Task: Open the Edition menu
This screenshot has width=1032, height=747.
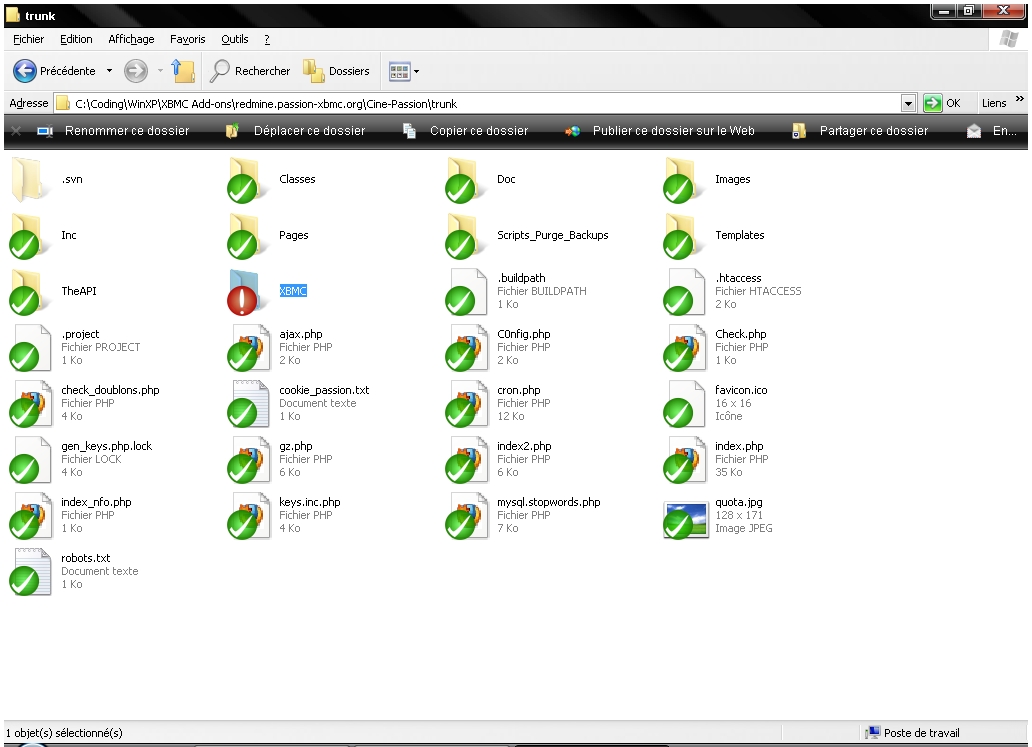Action: [x=76, y=39]
